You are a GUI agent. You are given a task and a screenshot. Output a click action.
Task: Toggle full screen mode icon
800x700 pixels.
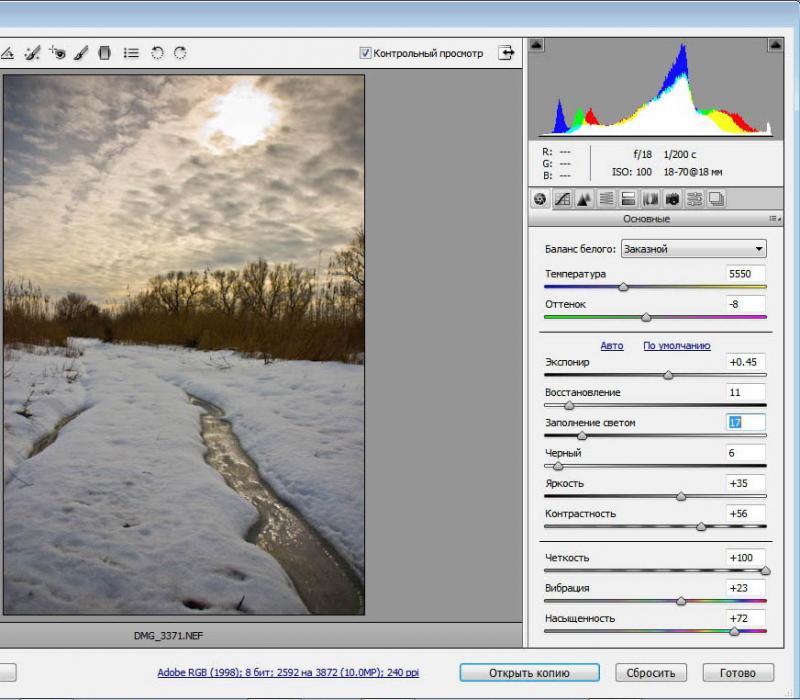506,53
